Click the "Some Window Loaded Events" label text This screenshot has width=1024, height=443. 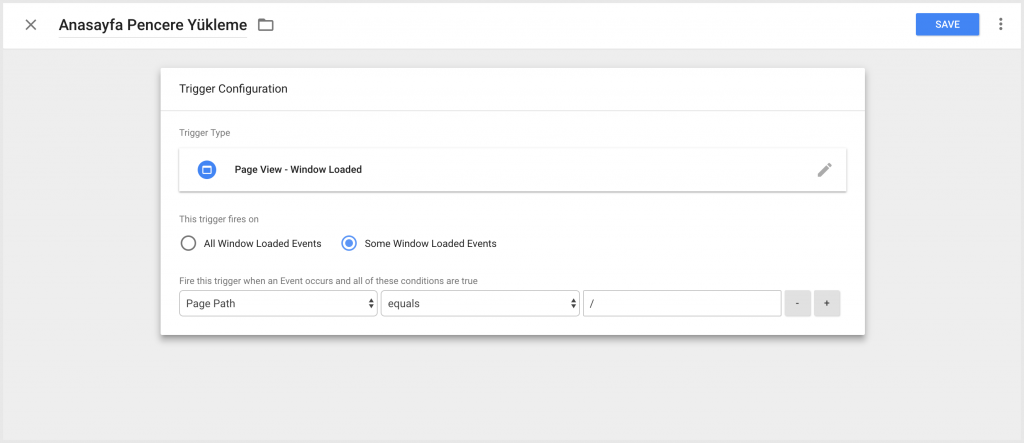coord(430,244)
